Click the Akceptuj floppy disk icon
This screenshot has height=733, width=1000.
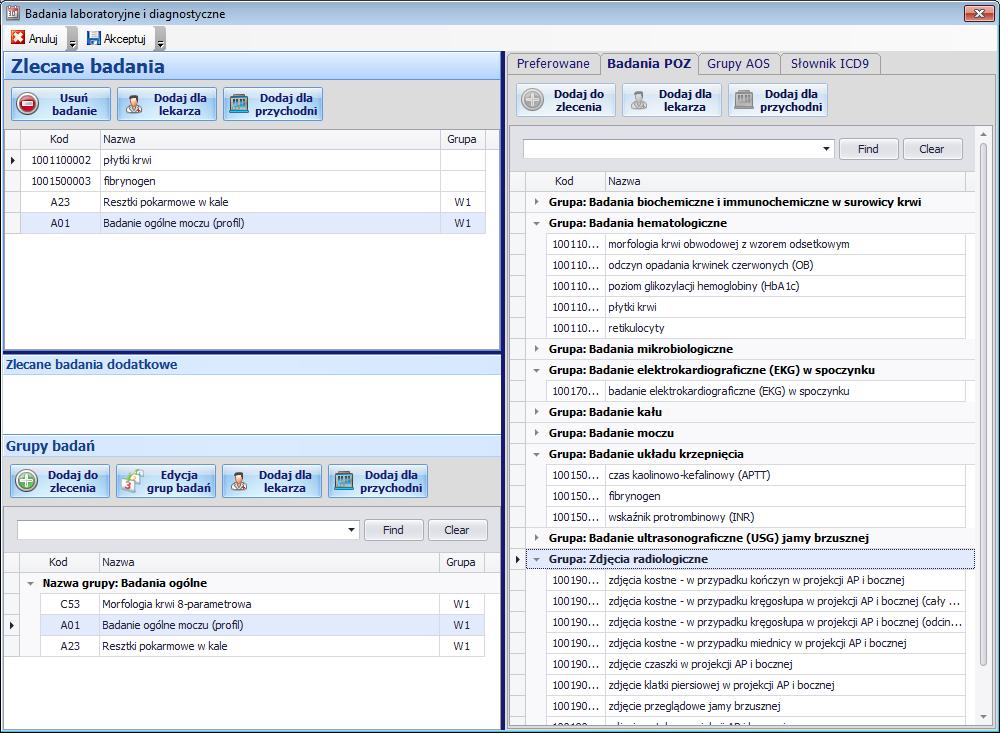point(94,38)
